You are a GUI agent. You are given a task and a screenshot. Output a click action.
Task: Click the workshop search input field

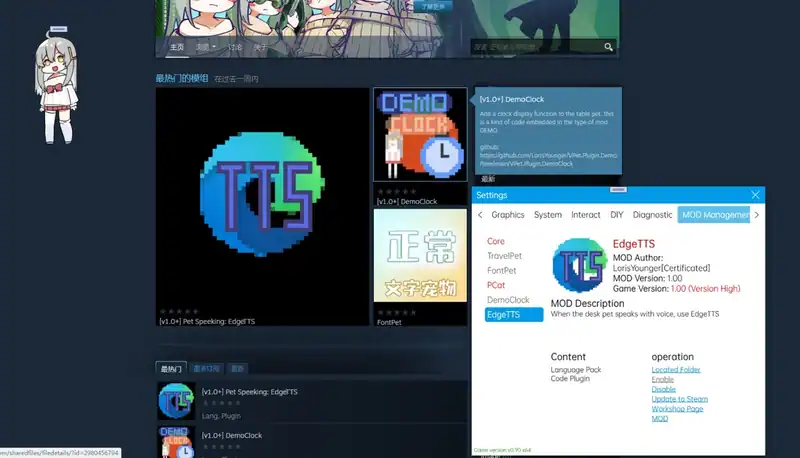point(536,47)
